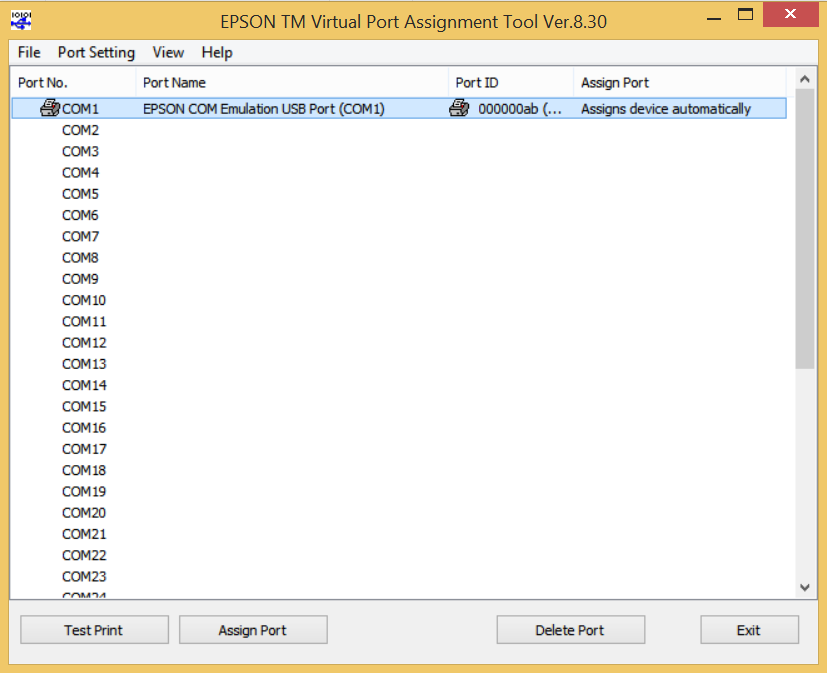Click the scrollbar down arrow

(x=805, y=588)
